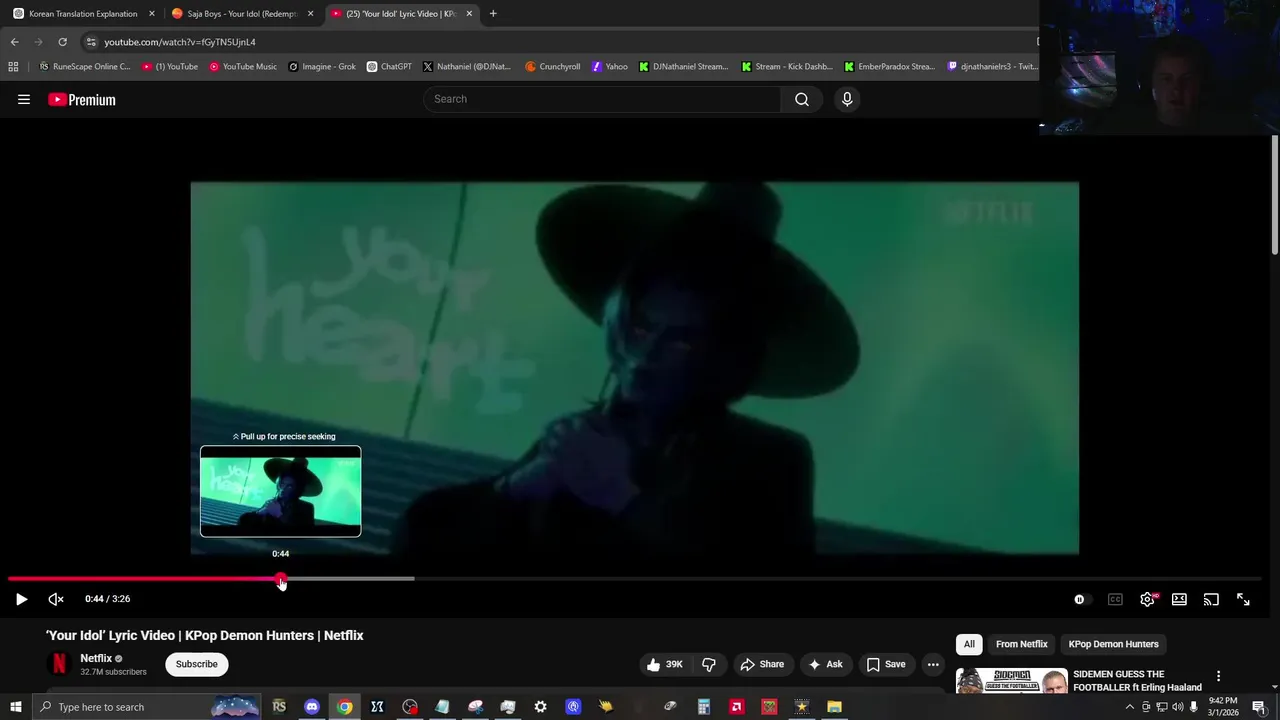Click the address bar URL

tap(180, 42)
